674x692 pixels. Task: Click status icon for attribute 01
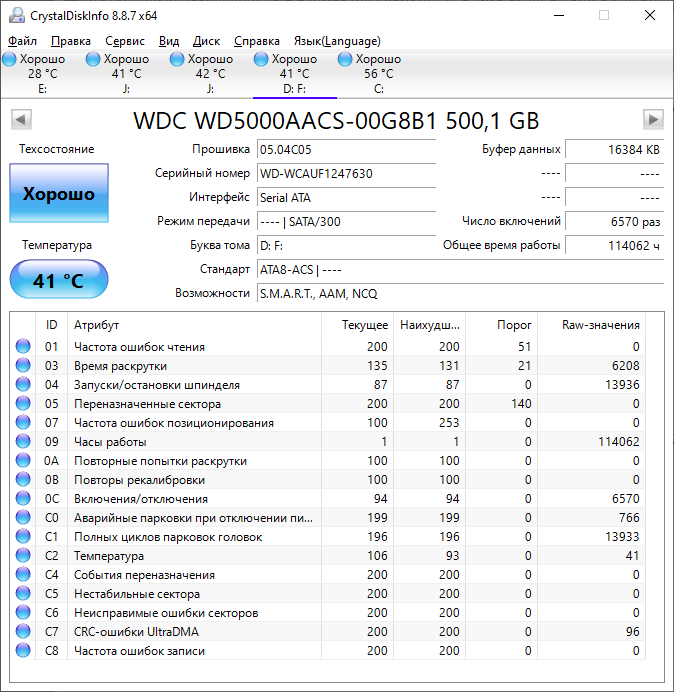pyautogui.click(x=23, y=346)
